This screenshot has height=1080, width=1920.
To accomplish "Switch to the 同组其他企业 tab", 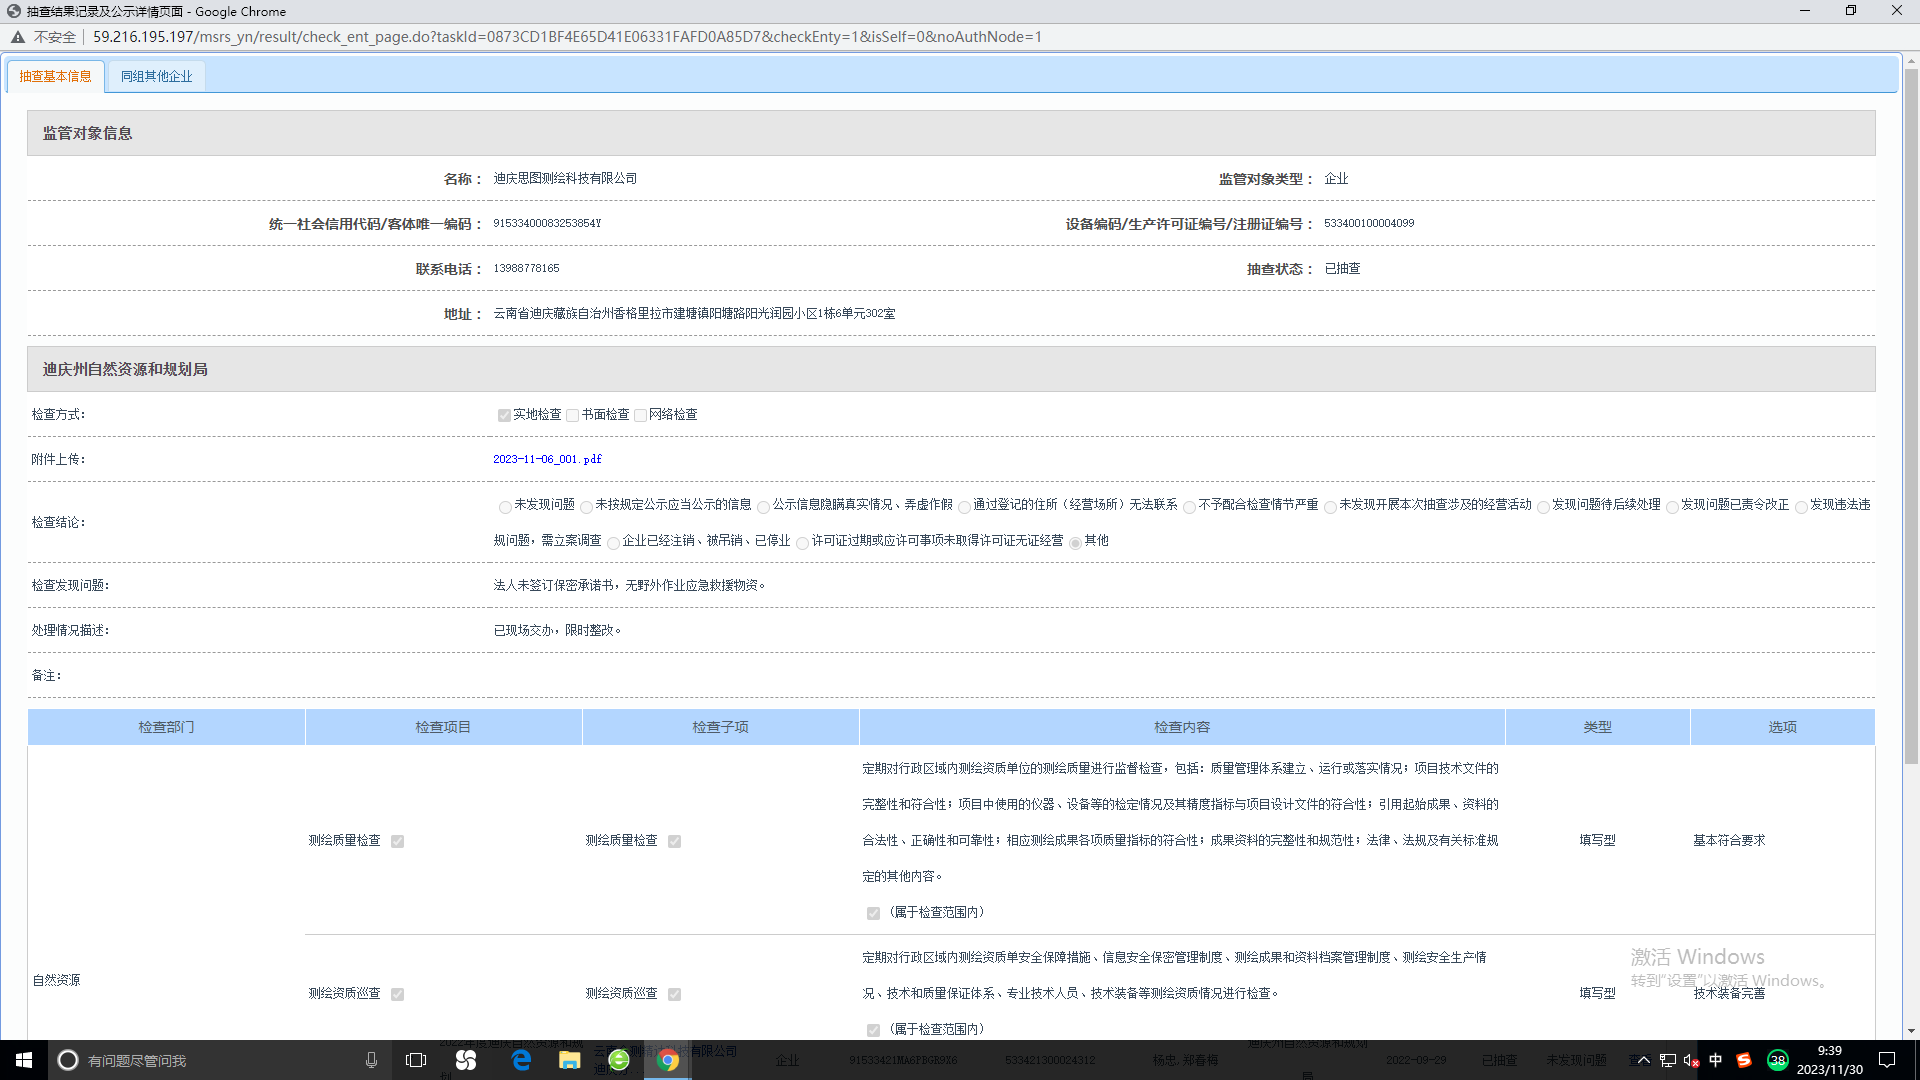I will point(156,76).
